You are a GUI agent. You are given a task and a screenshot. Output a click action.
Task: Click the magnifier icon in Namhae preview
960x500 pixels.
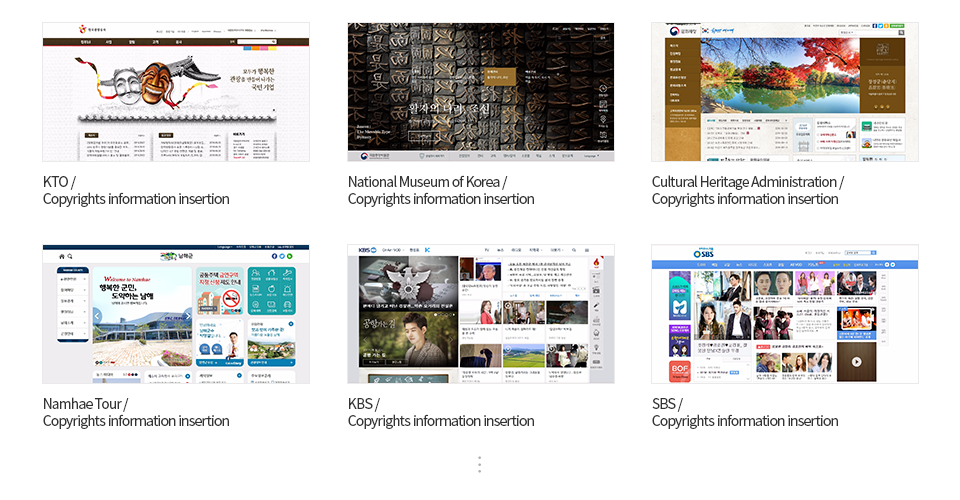pos(70,257)
